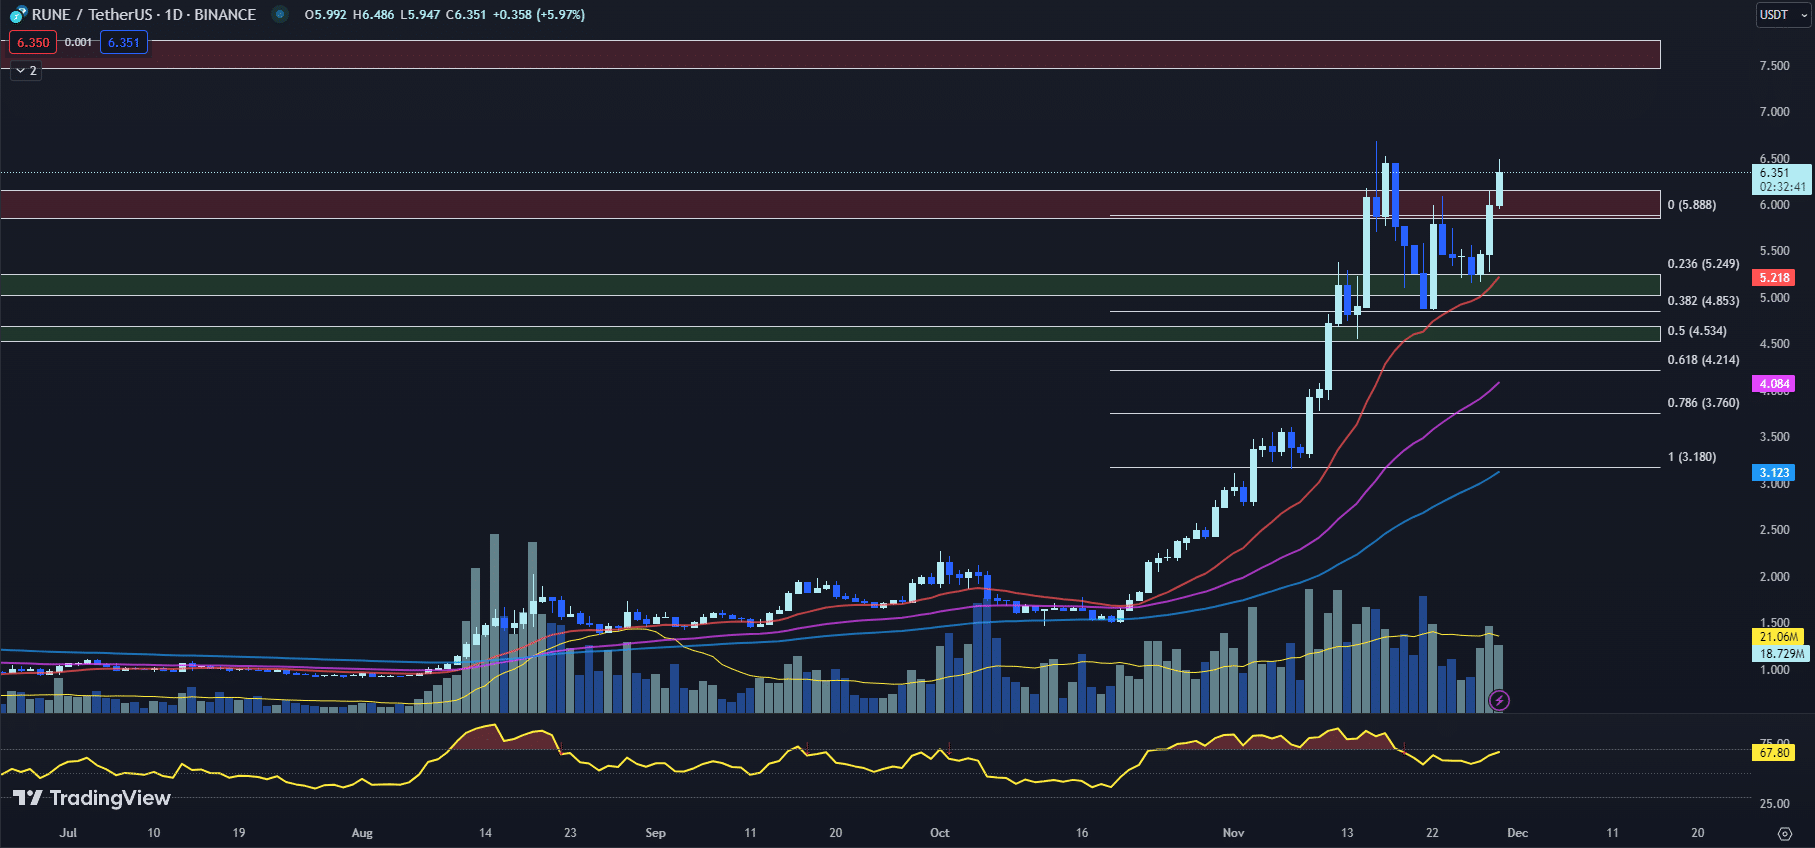
Task: Open chart settings hexagon gear icon
Action: click(1785, 833)
